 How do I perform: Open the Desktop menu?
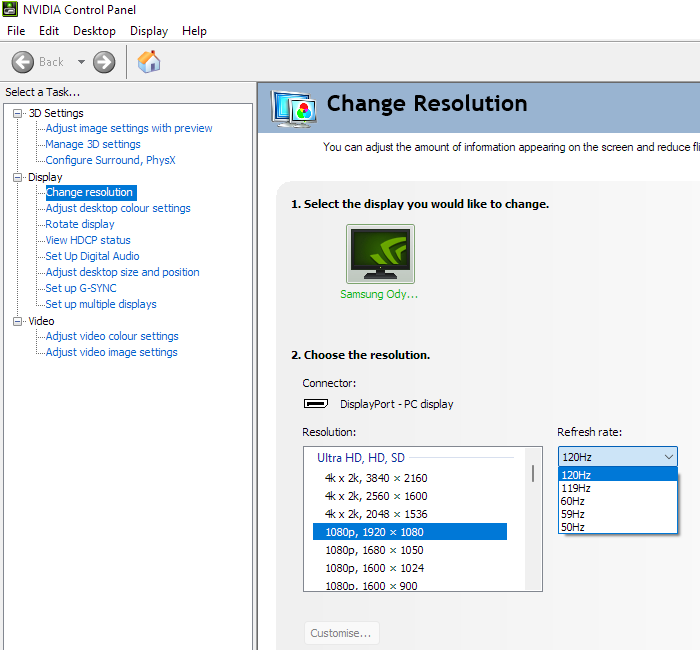point(94,31)
